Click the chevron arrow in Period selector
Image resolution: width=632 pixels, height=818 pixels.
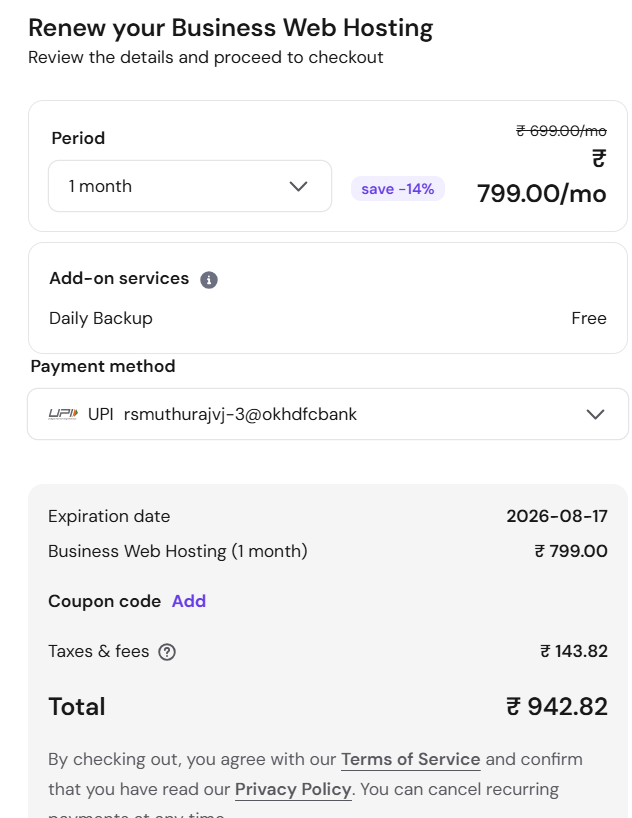[x=299, y=186]
